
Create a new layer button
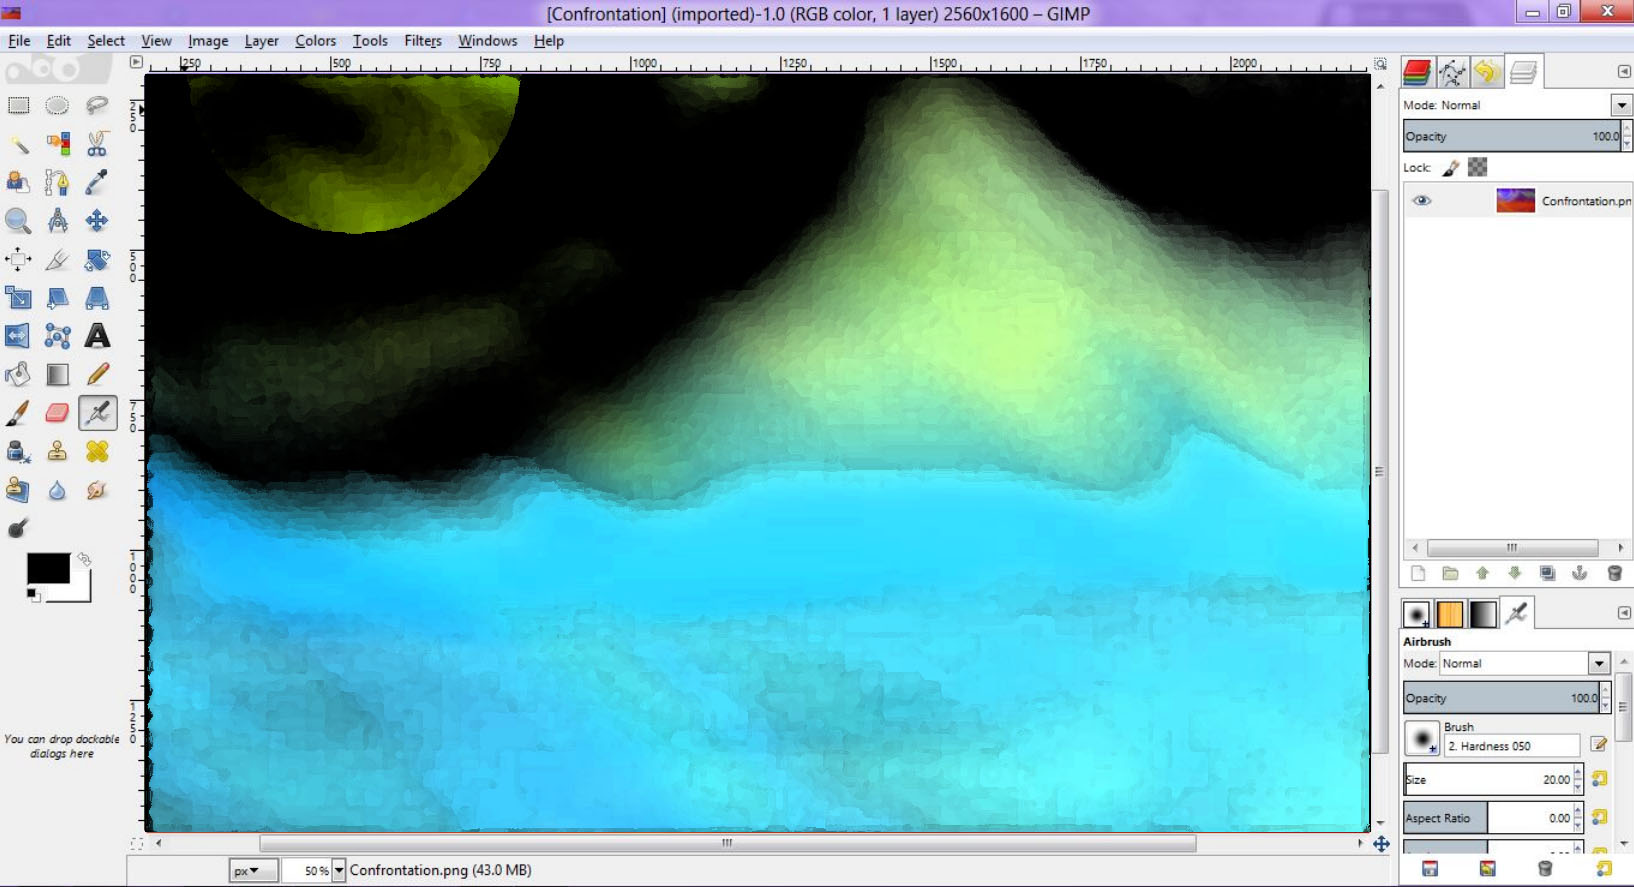coord(1418,573)
